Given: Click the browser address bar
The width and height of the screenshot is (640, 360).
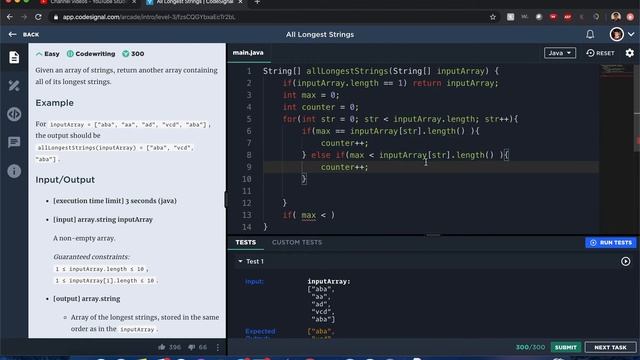Looking at the screenshot, I should click(269, 17).
